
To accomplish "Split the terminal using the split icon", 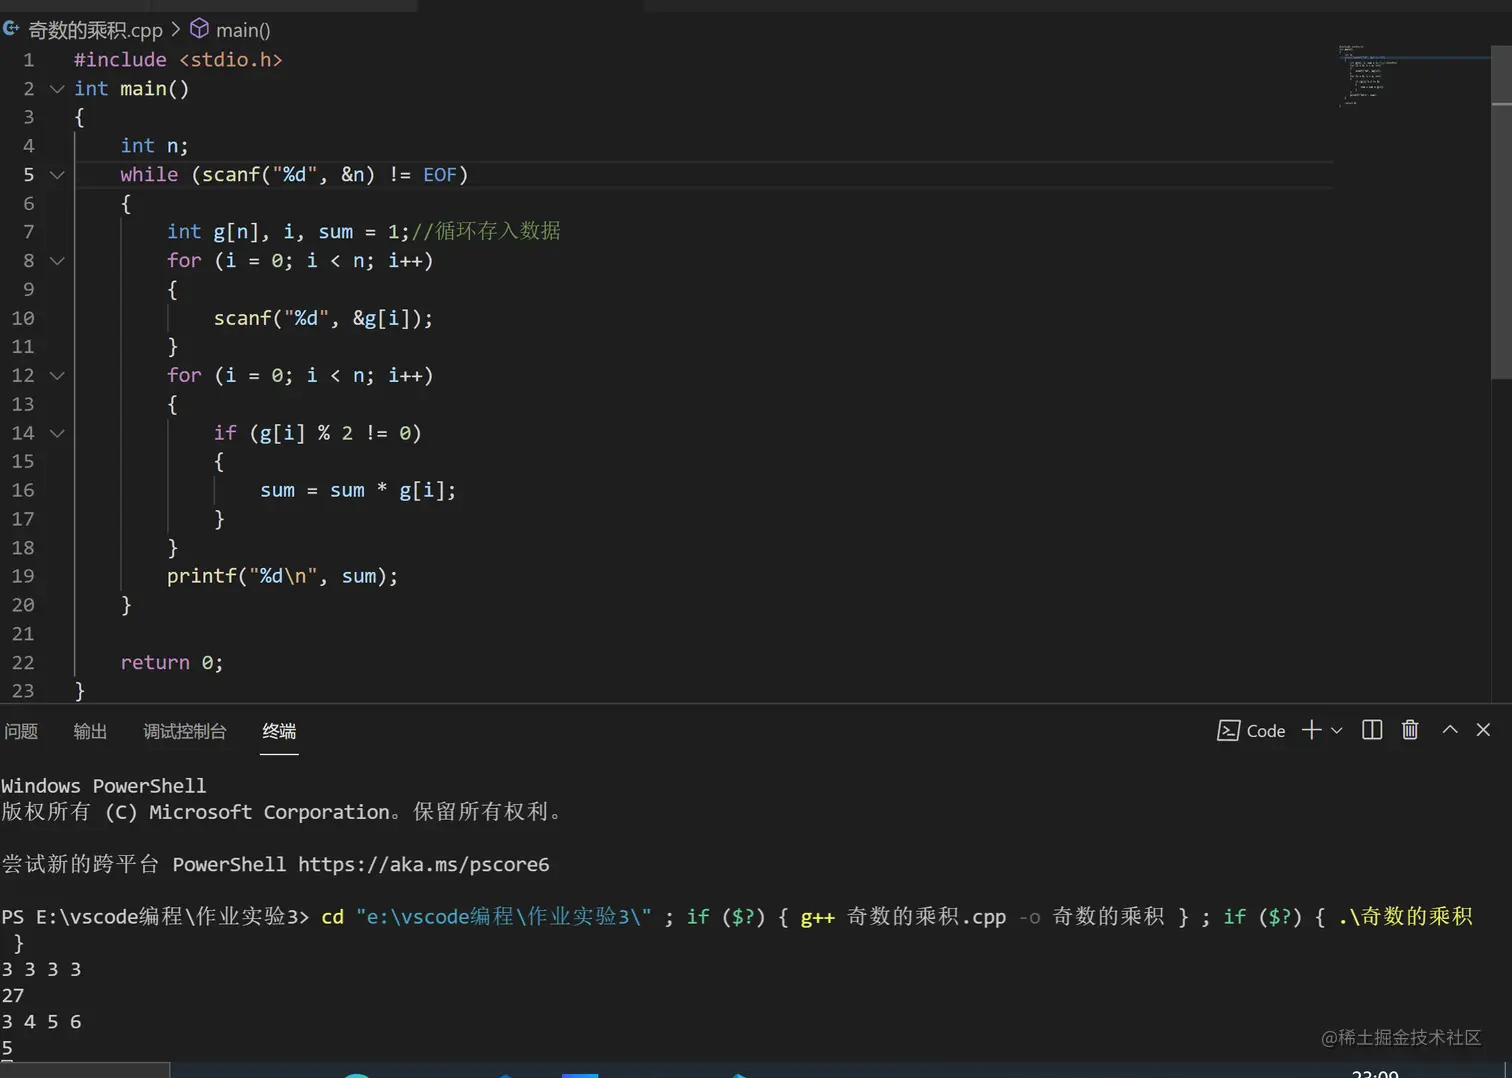I will (x=1372, y=730).
